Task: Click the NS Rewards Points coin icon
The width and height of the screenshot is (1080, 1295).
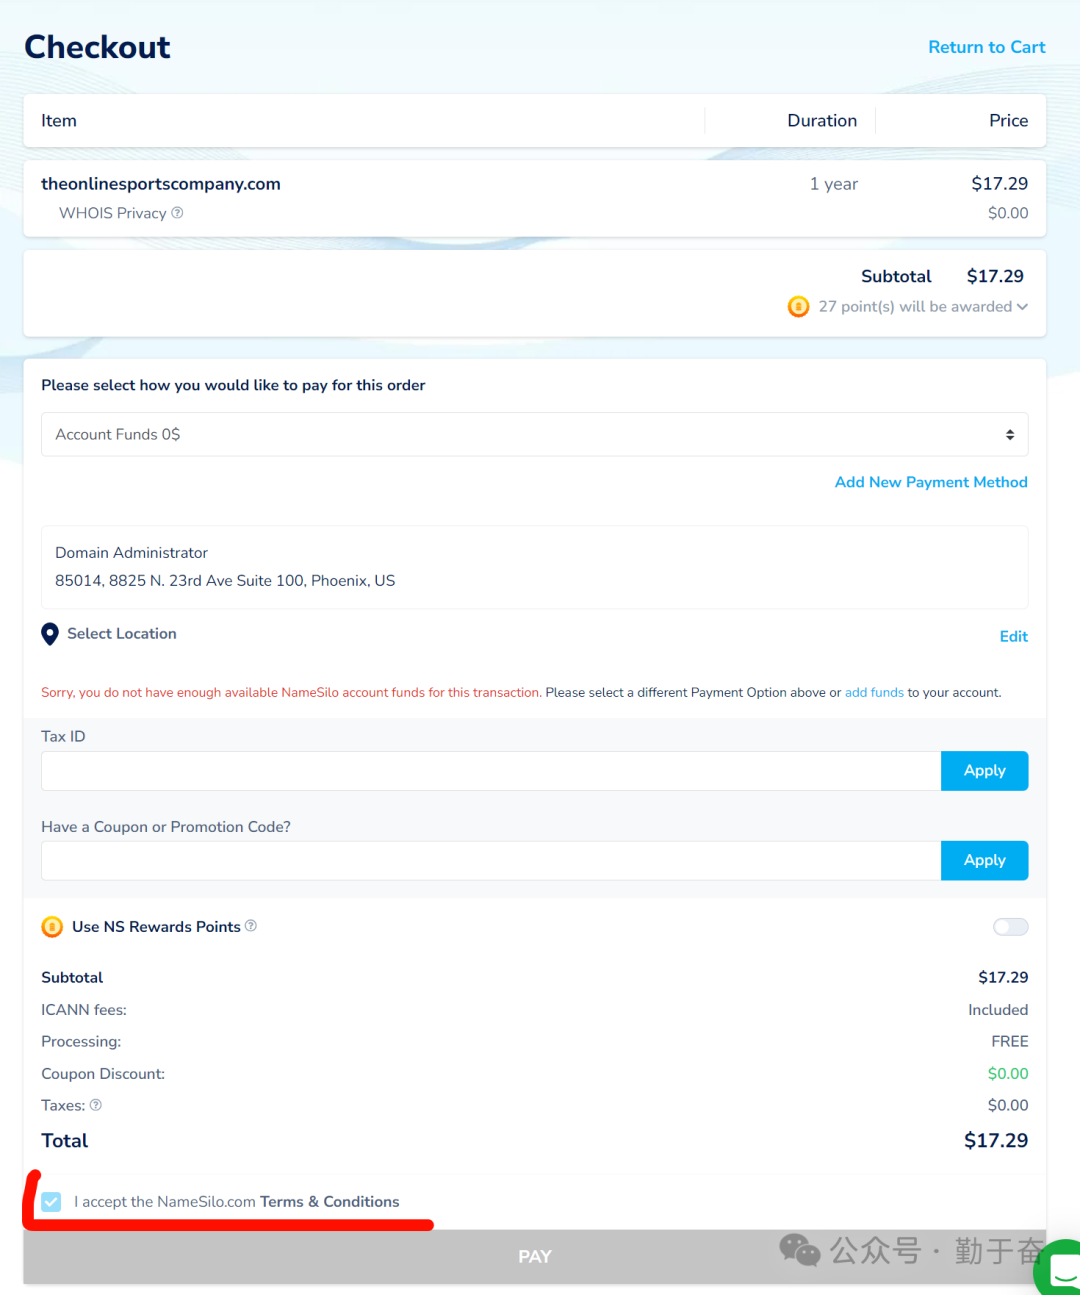Action: (x=52, y=927)
